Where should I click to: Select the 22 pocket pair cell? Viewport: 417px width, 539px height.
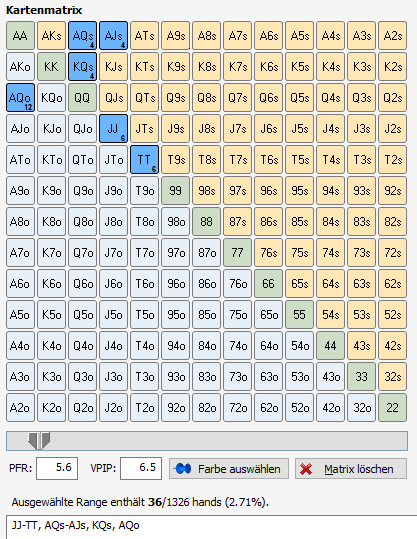pos(393,408)
